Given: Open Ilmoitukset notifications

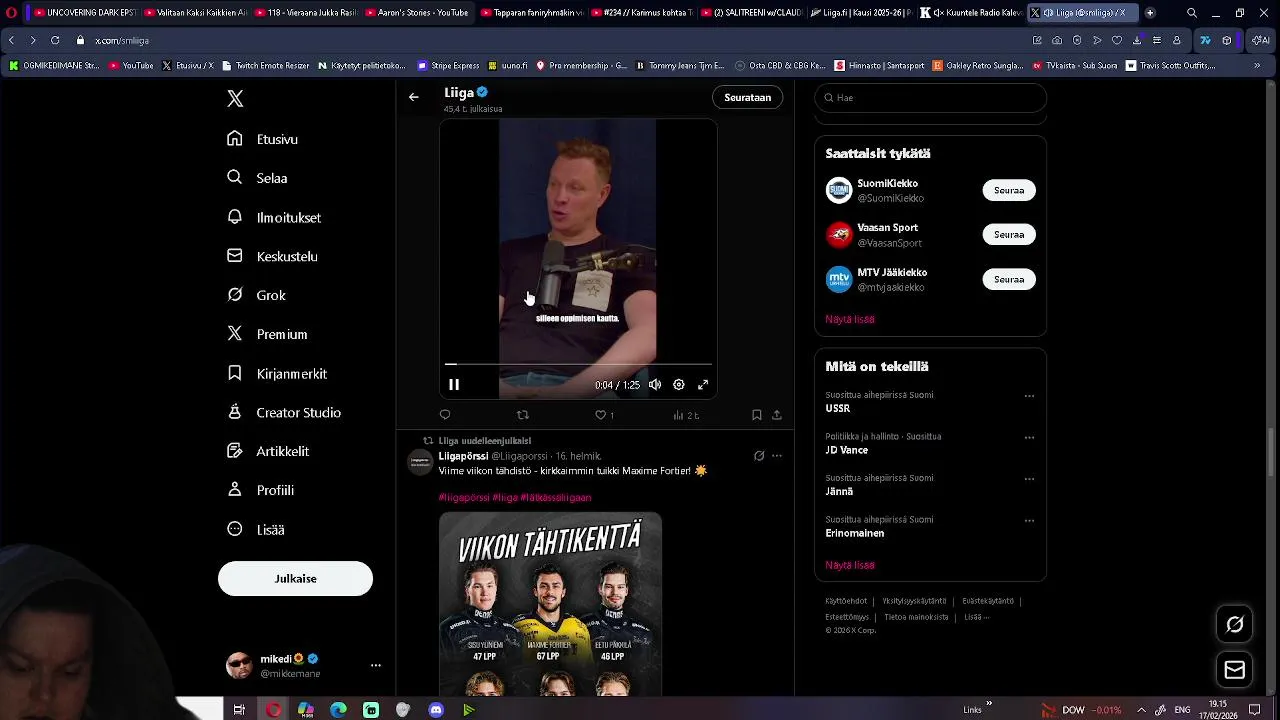Looking at the screenshot, I should pyautogui.click(x=274, y=217).
